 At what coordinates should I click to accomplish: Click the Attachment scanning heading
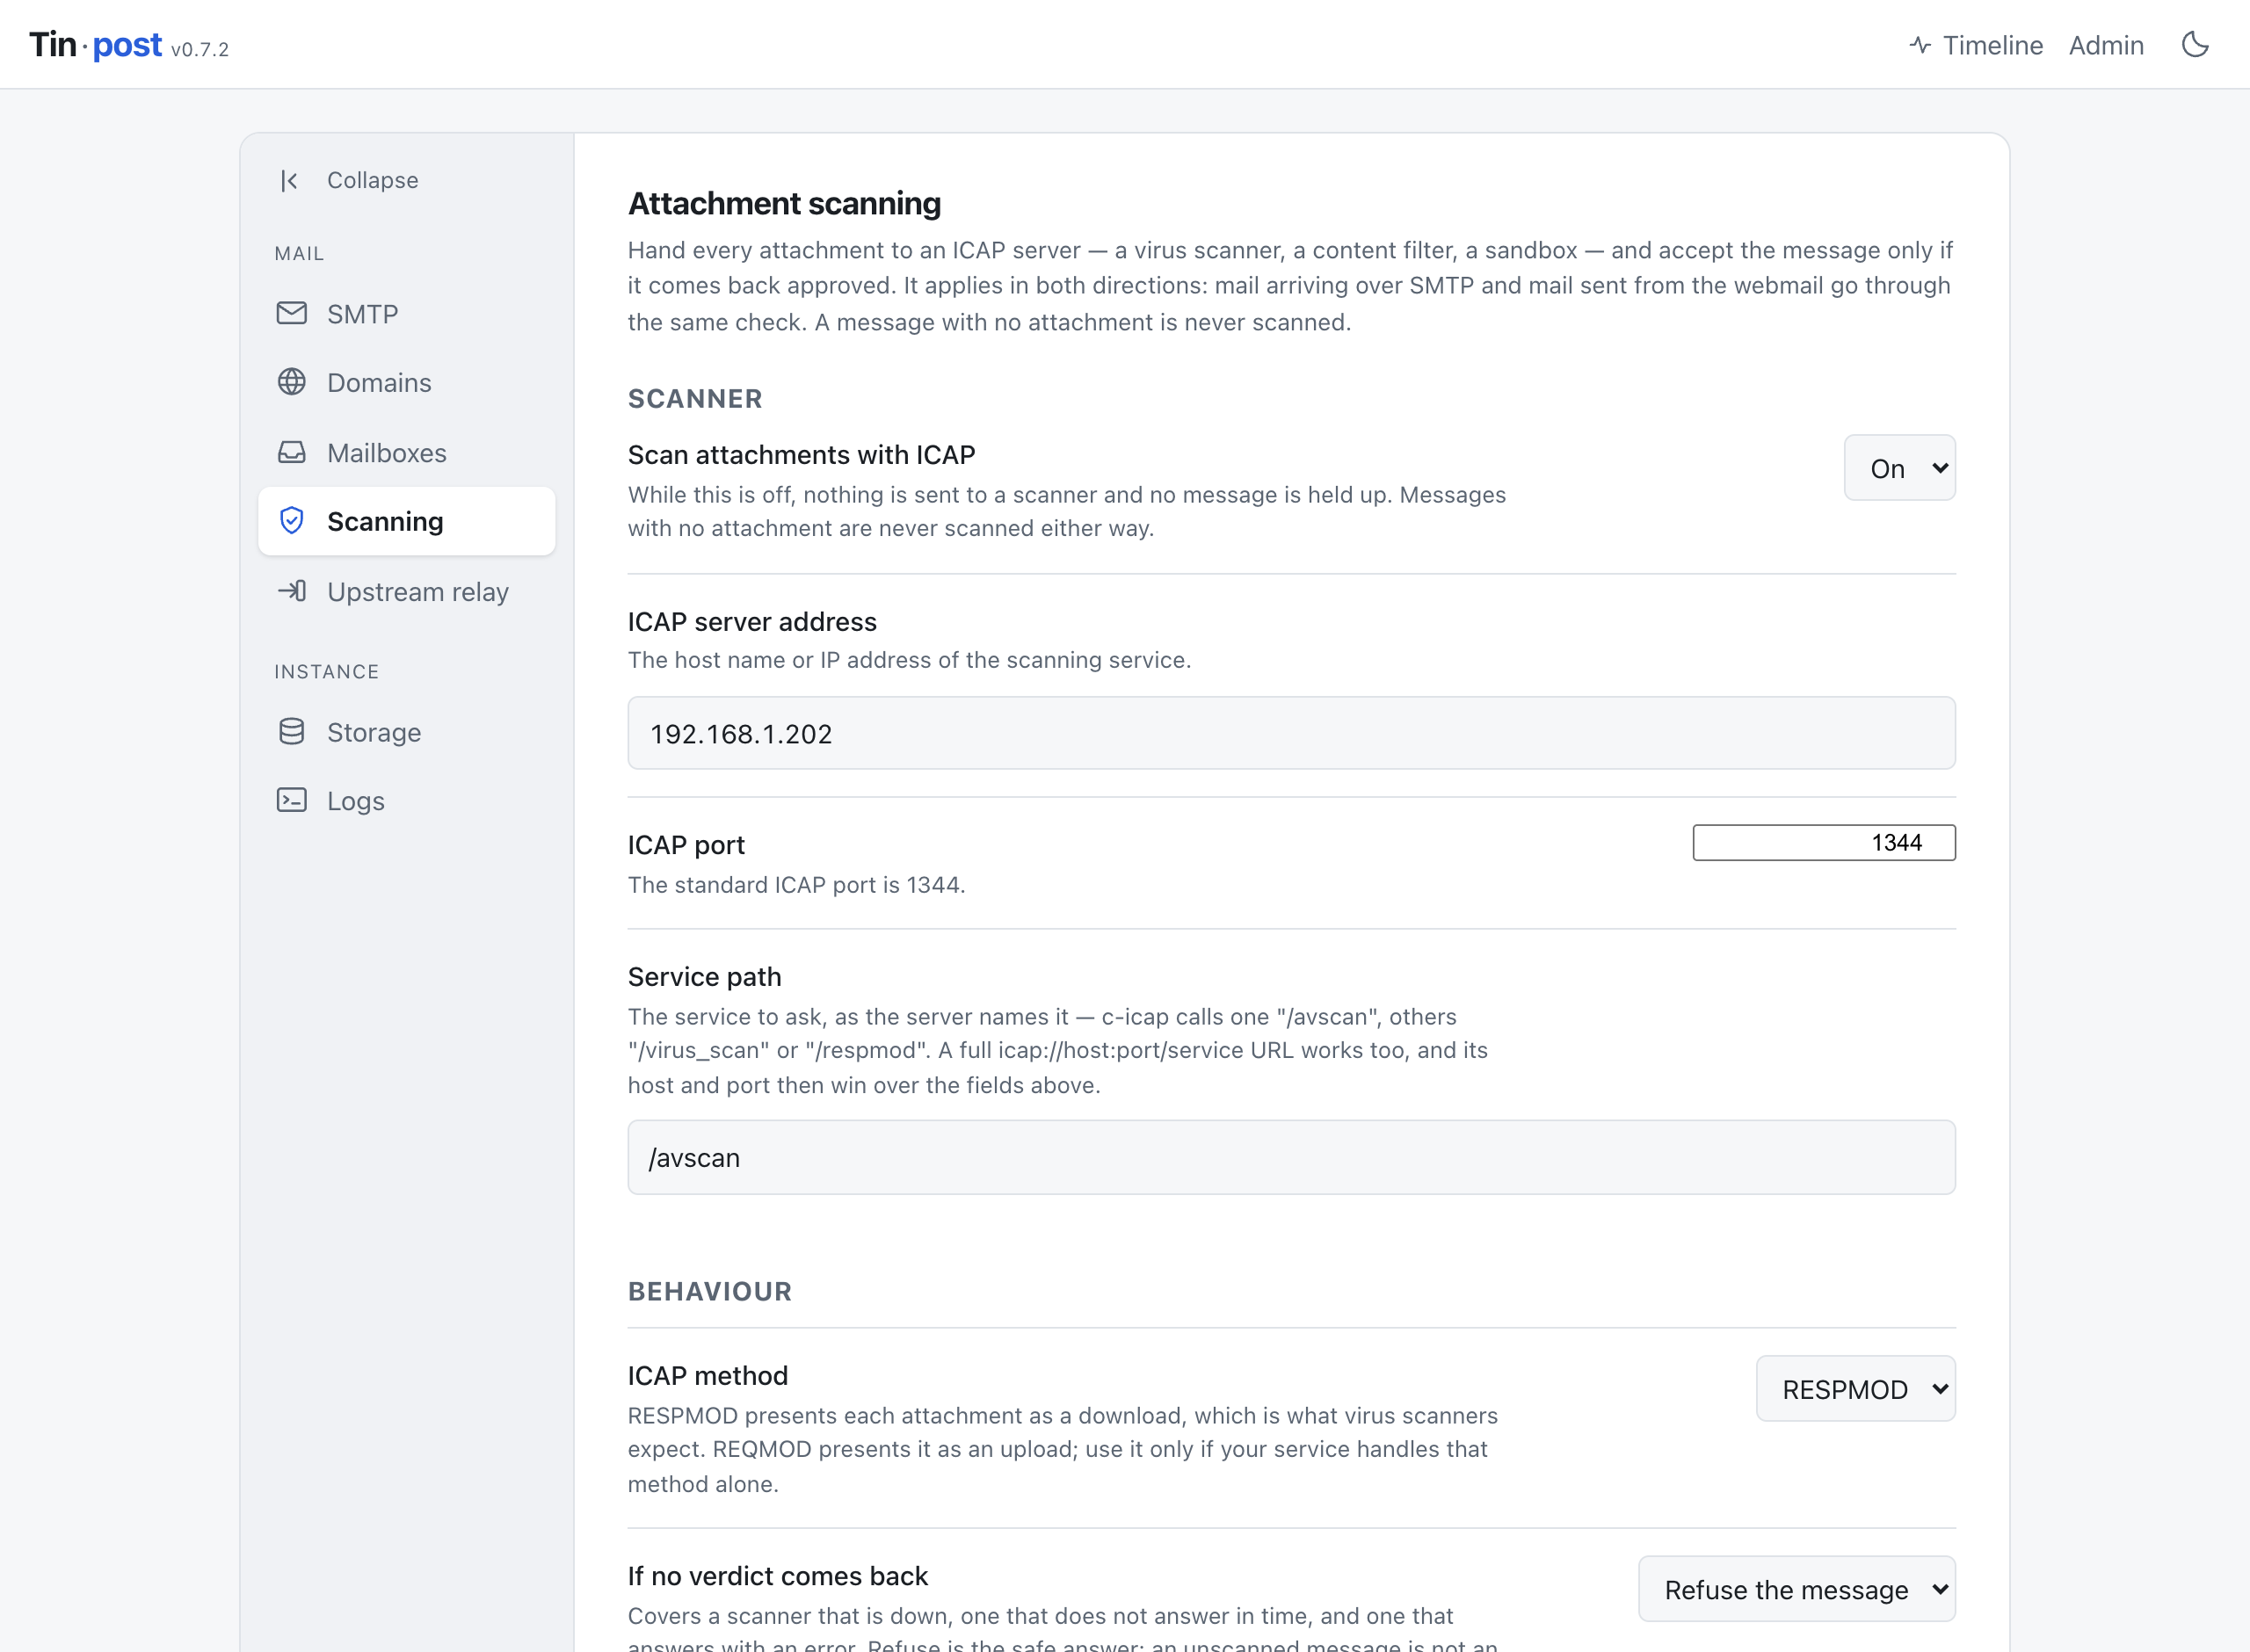click(x=784, y=204)
